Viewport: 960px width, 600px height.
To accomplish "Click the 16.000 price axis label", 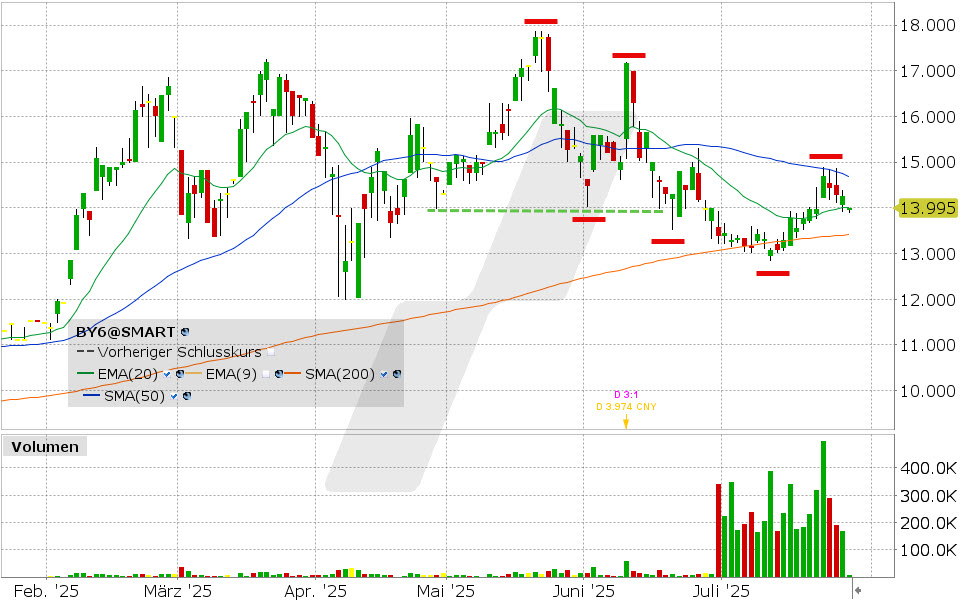I will click(928, 117).
